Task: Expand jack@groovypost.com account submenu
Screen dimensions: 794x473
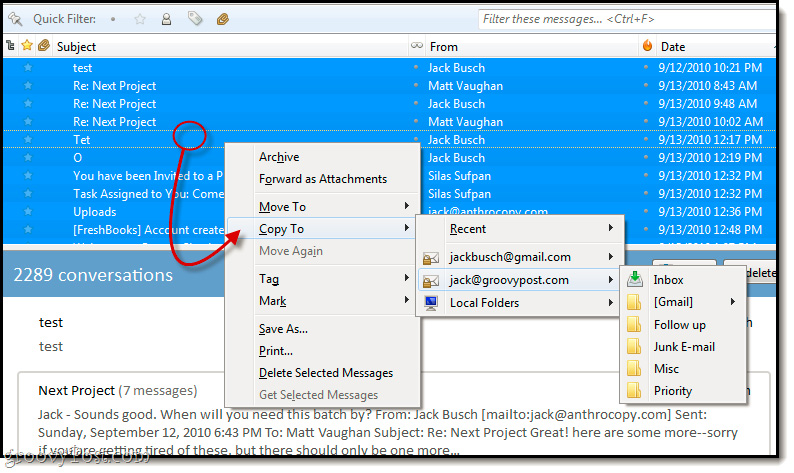Action: [519, 280]
